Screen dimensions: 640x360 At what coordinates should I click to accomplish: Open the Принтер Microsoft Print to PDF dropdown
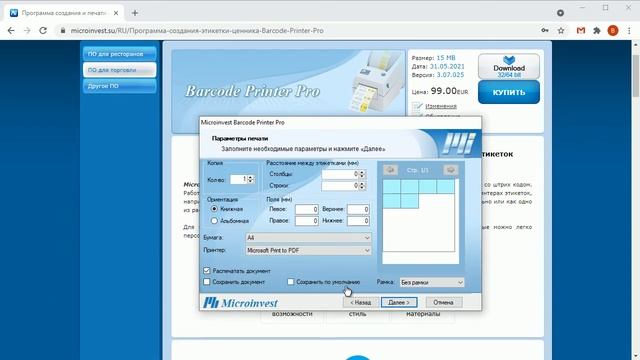coord(308,250)
